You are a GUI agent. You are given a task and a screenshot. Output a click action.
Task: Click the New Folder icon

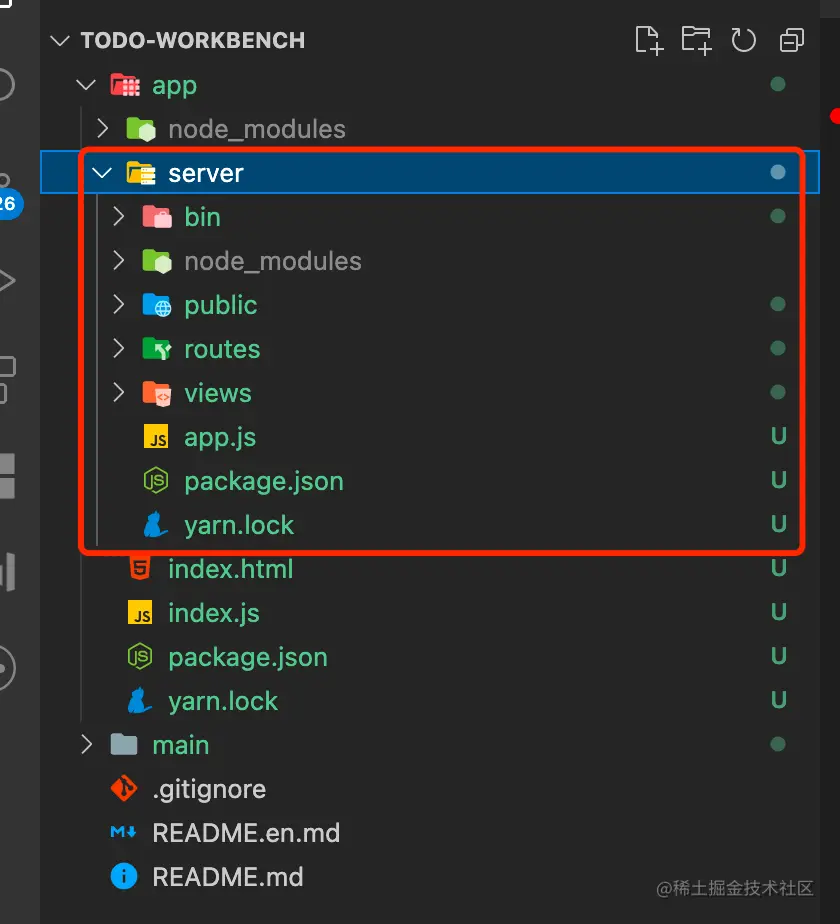(x=696, y=40)
